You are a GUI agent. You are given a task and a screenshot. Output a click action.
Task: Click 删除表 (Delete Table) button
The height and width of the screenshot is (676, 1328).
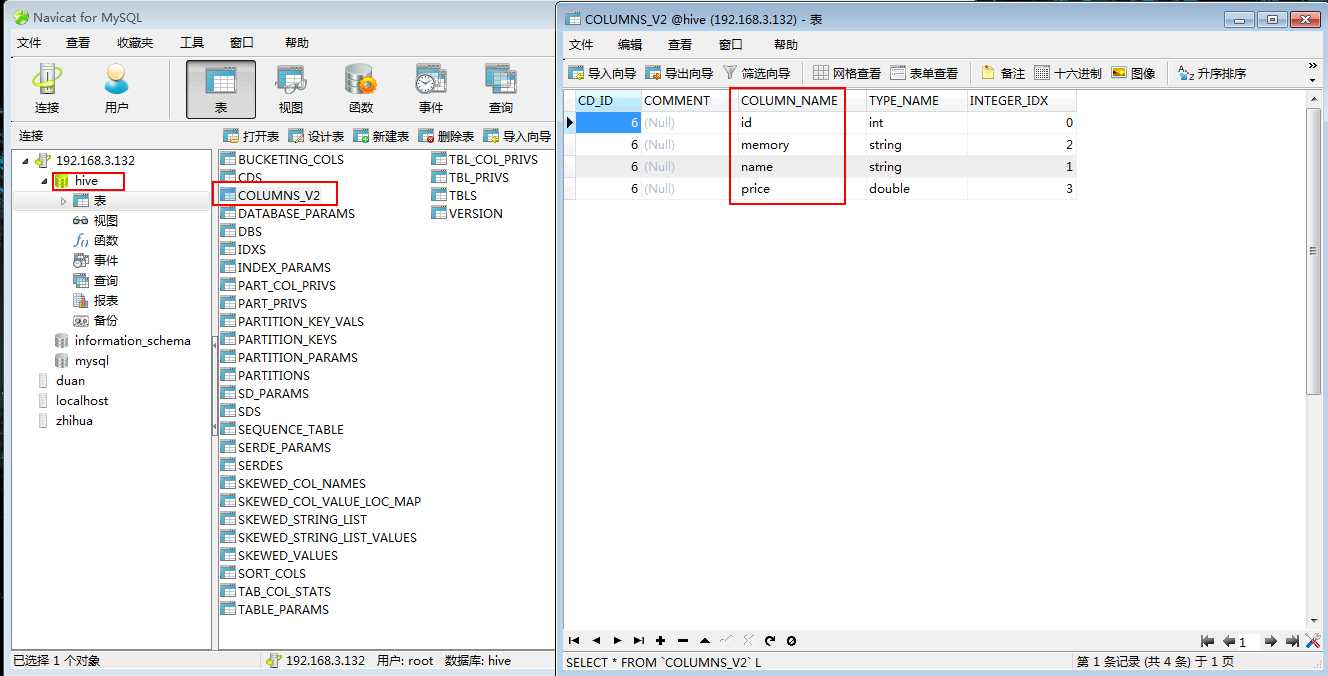(446, 136)
